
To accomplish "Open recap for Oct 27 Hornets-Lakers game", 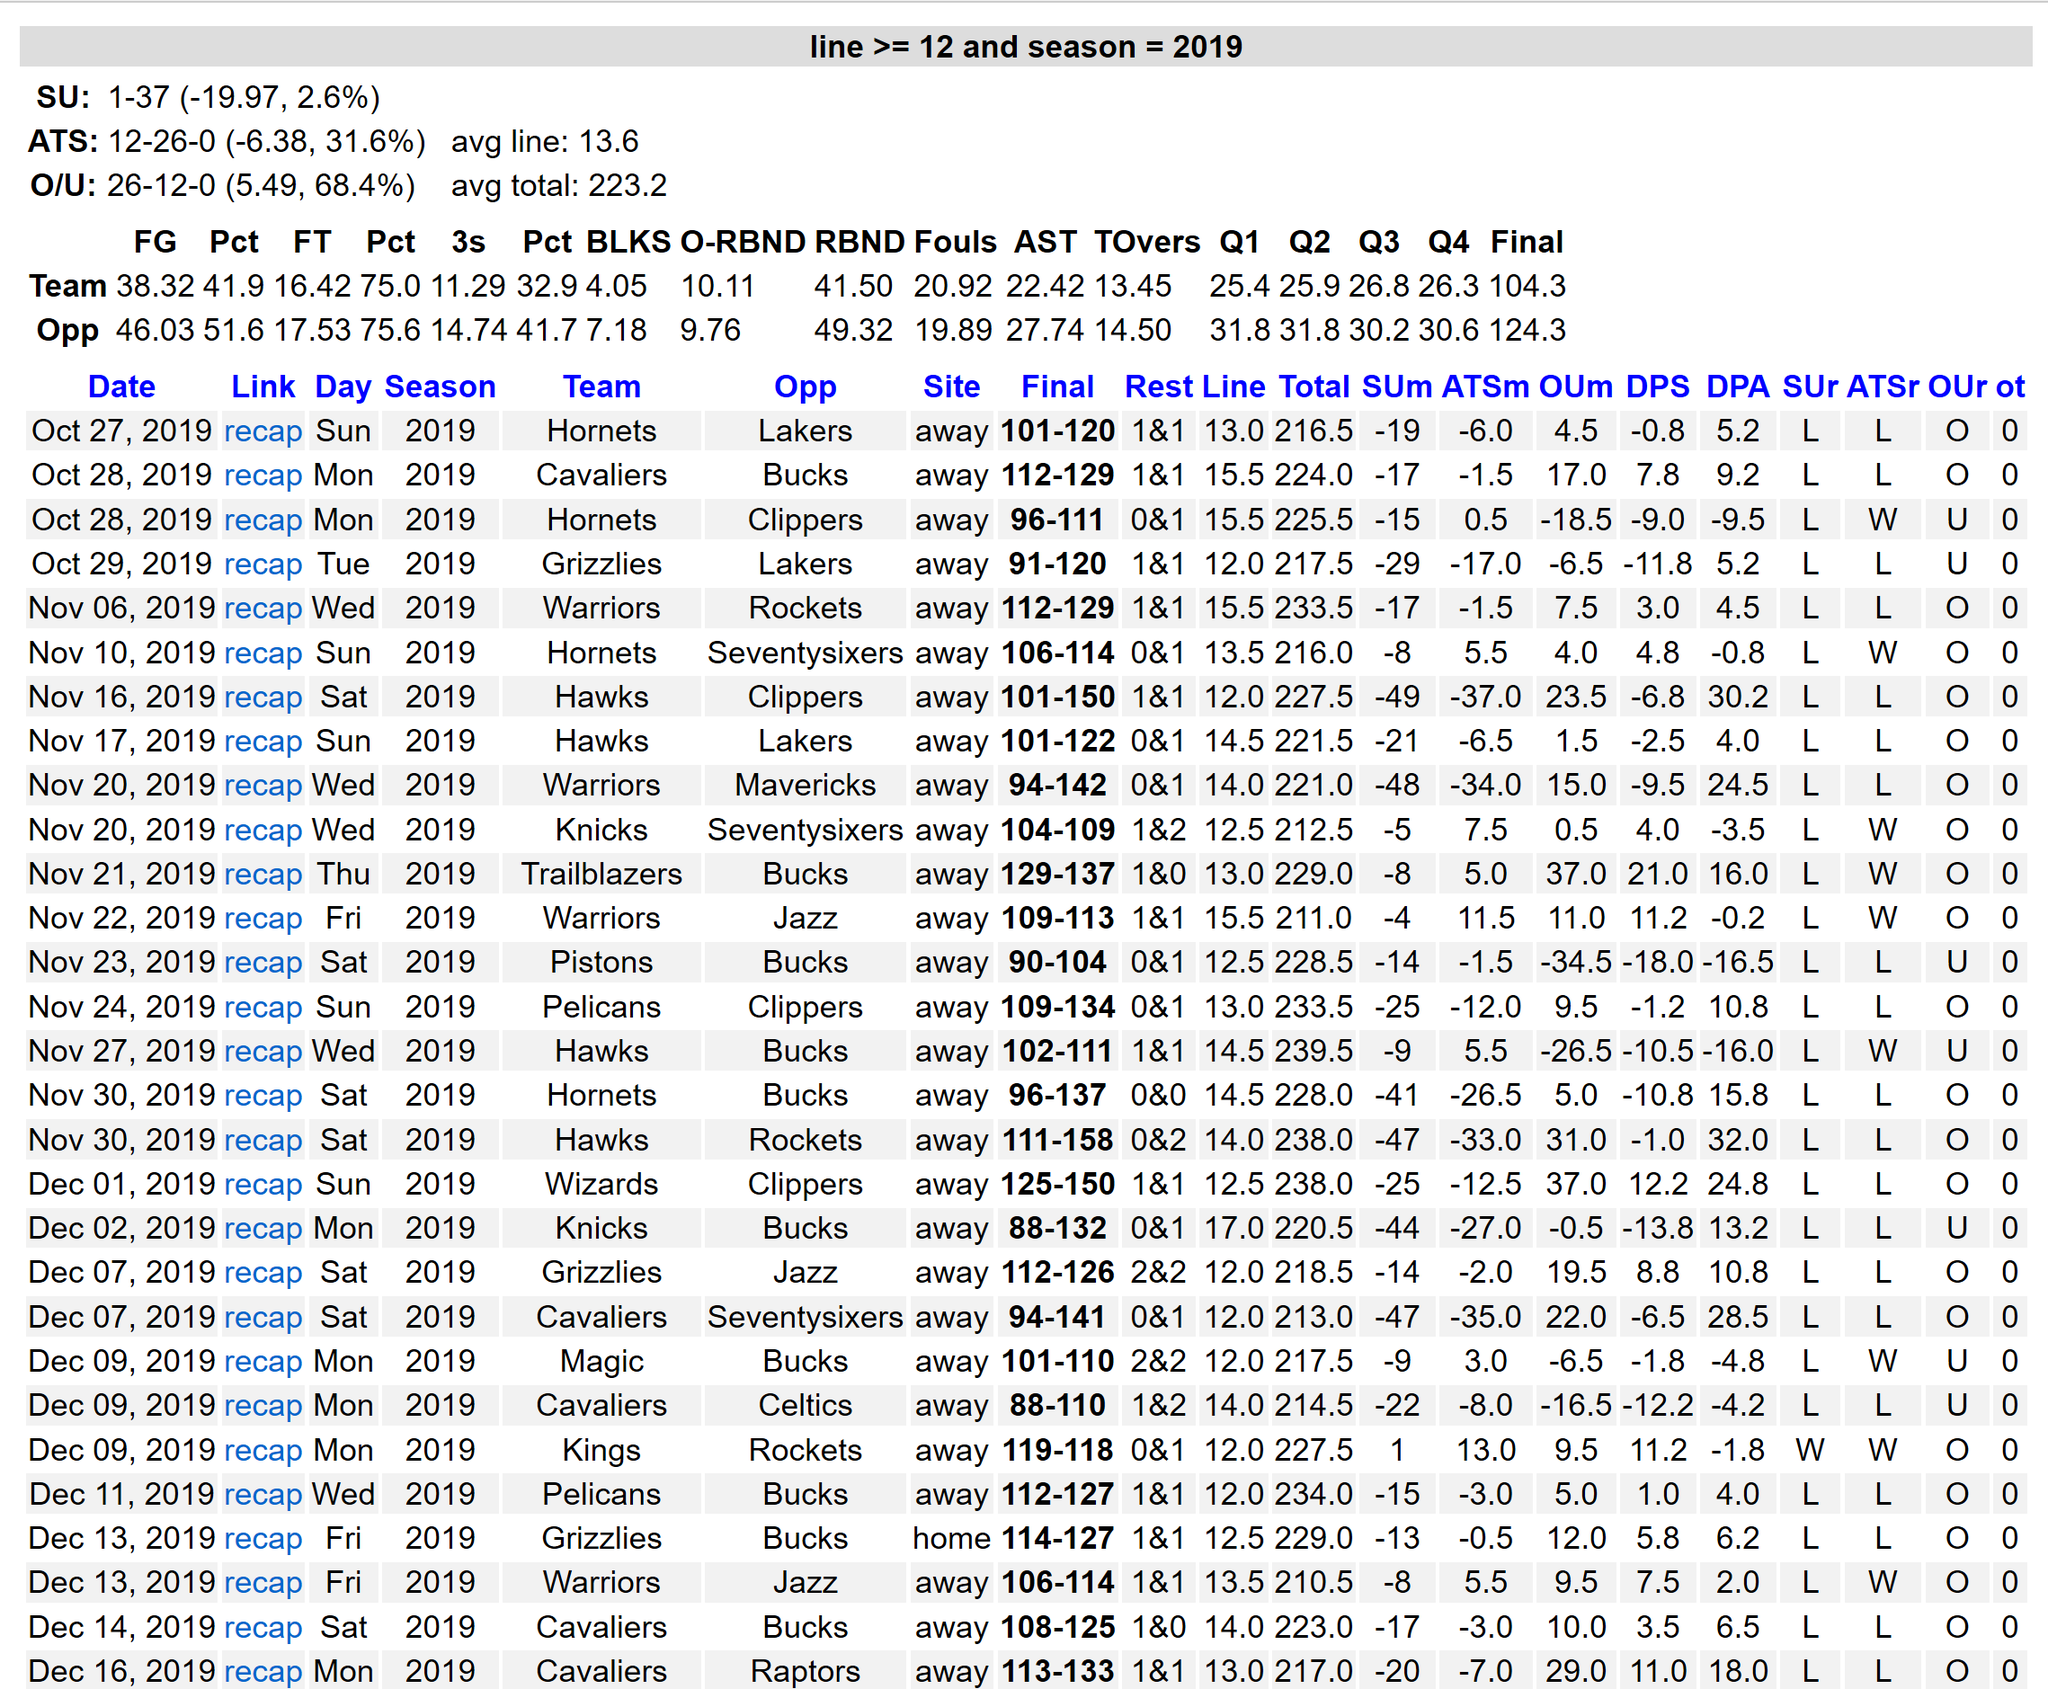I will (x=263, y=431).
